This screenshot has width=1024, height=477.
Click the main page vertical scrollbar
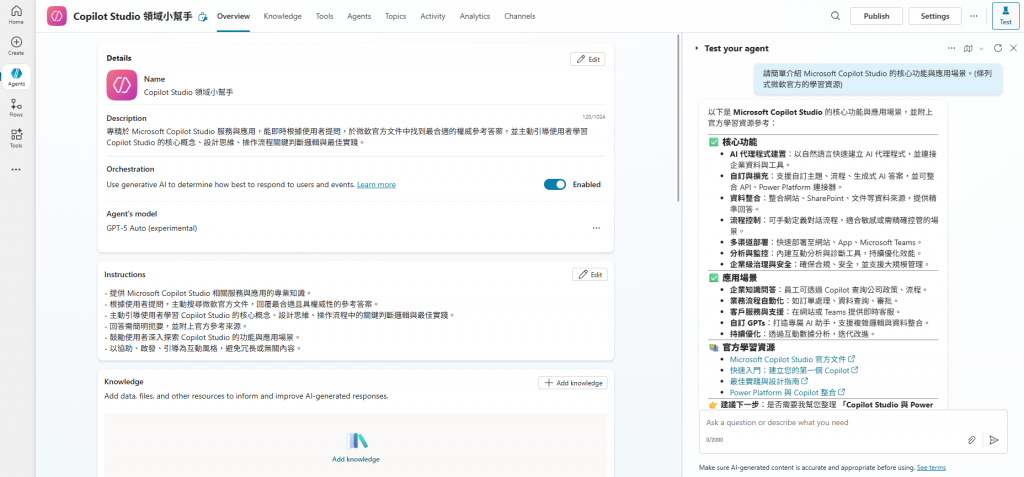(x=679, y=118)
